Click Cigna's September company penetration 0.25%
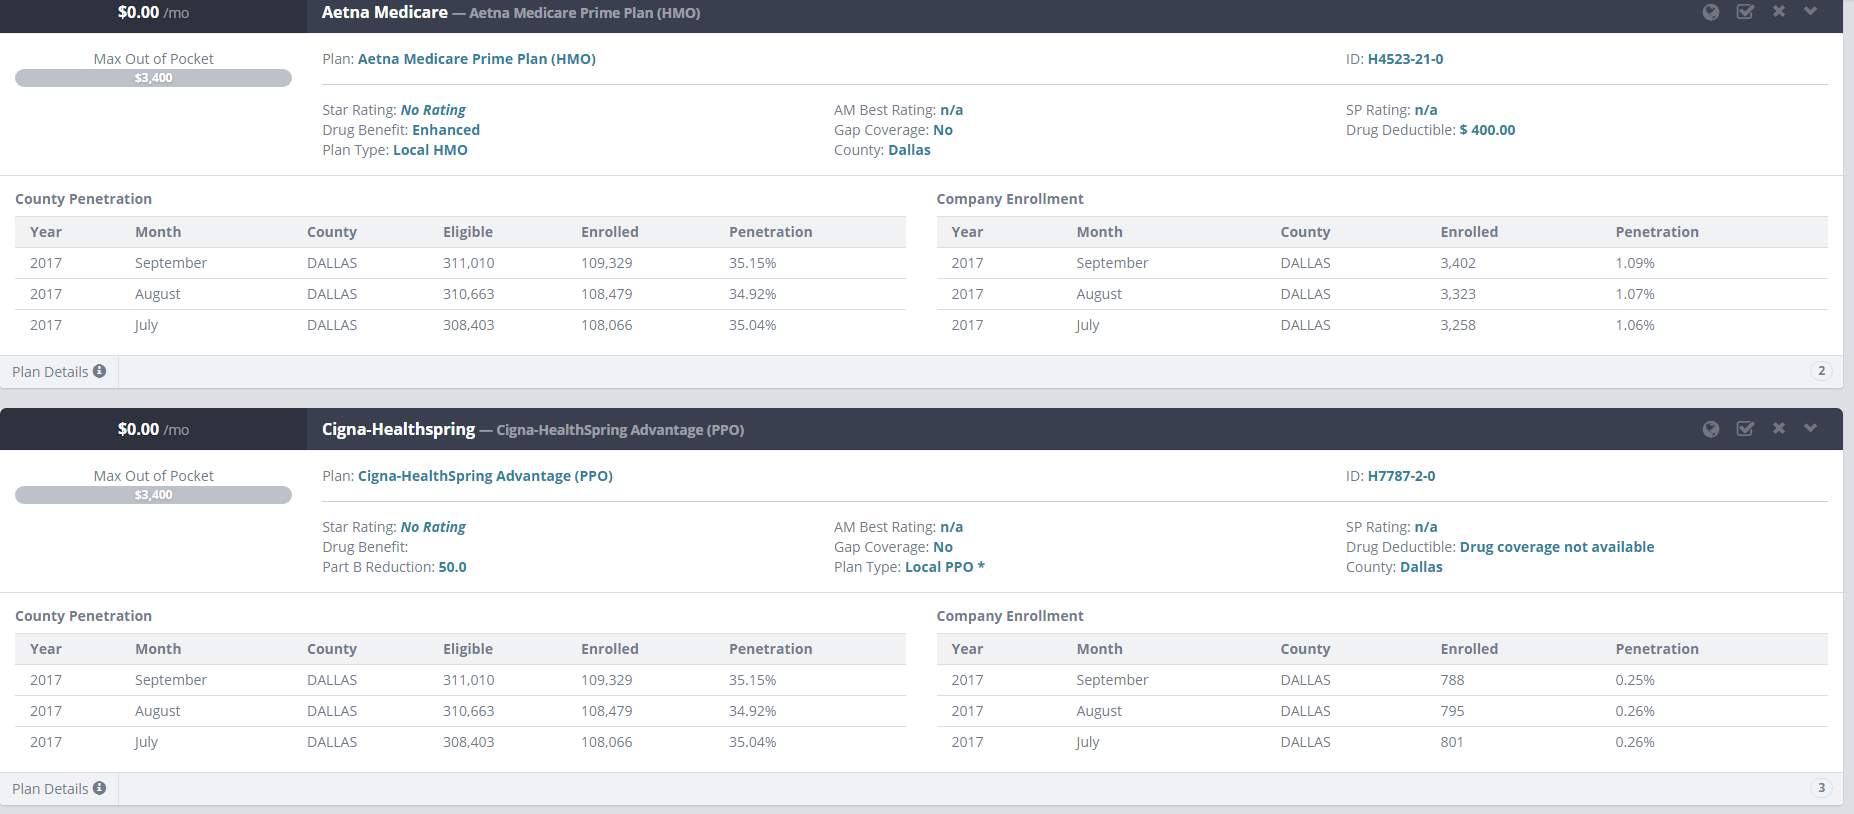 1635,680
